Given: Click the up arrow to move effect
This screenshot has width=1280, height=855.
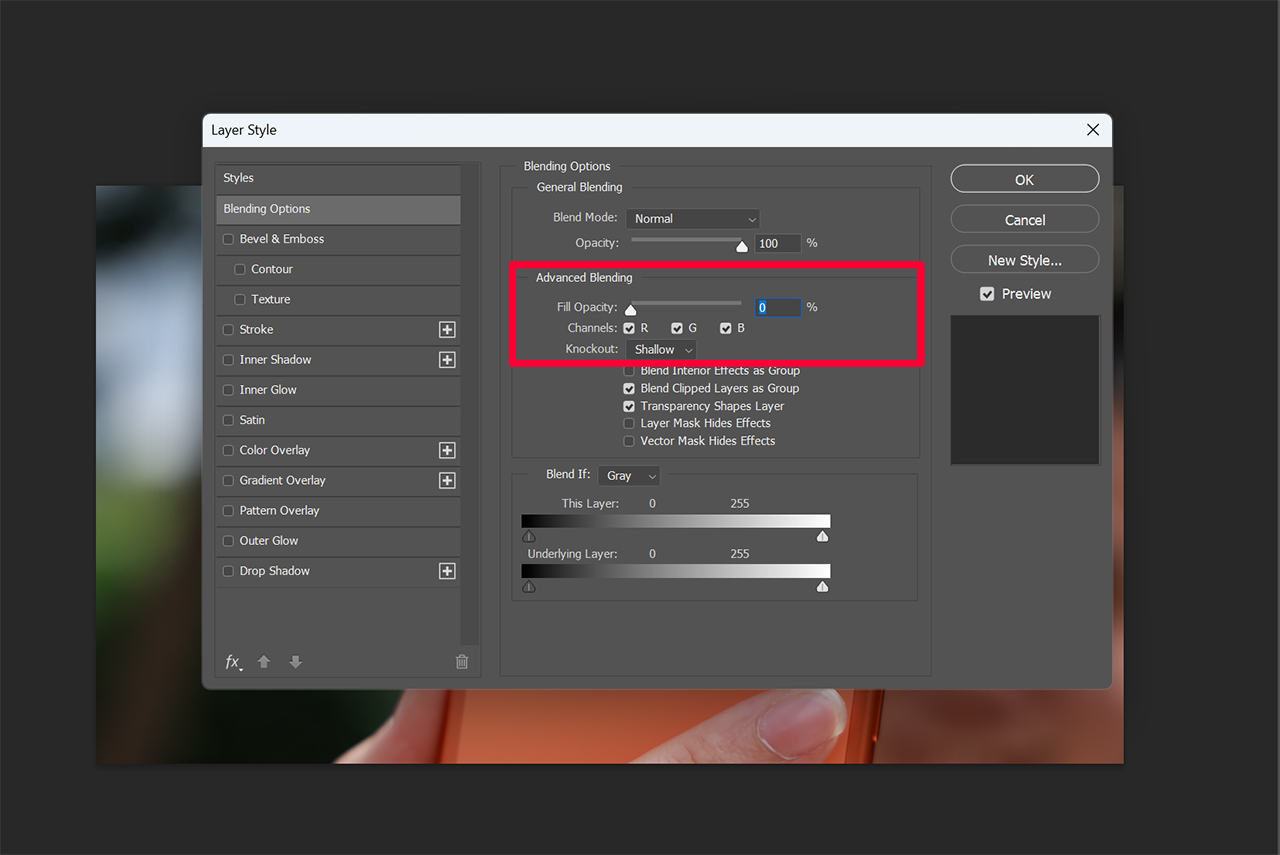Looking at the screenshot, I should (x=263, y=661).
